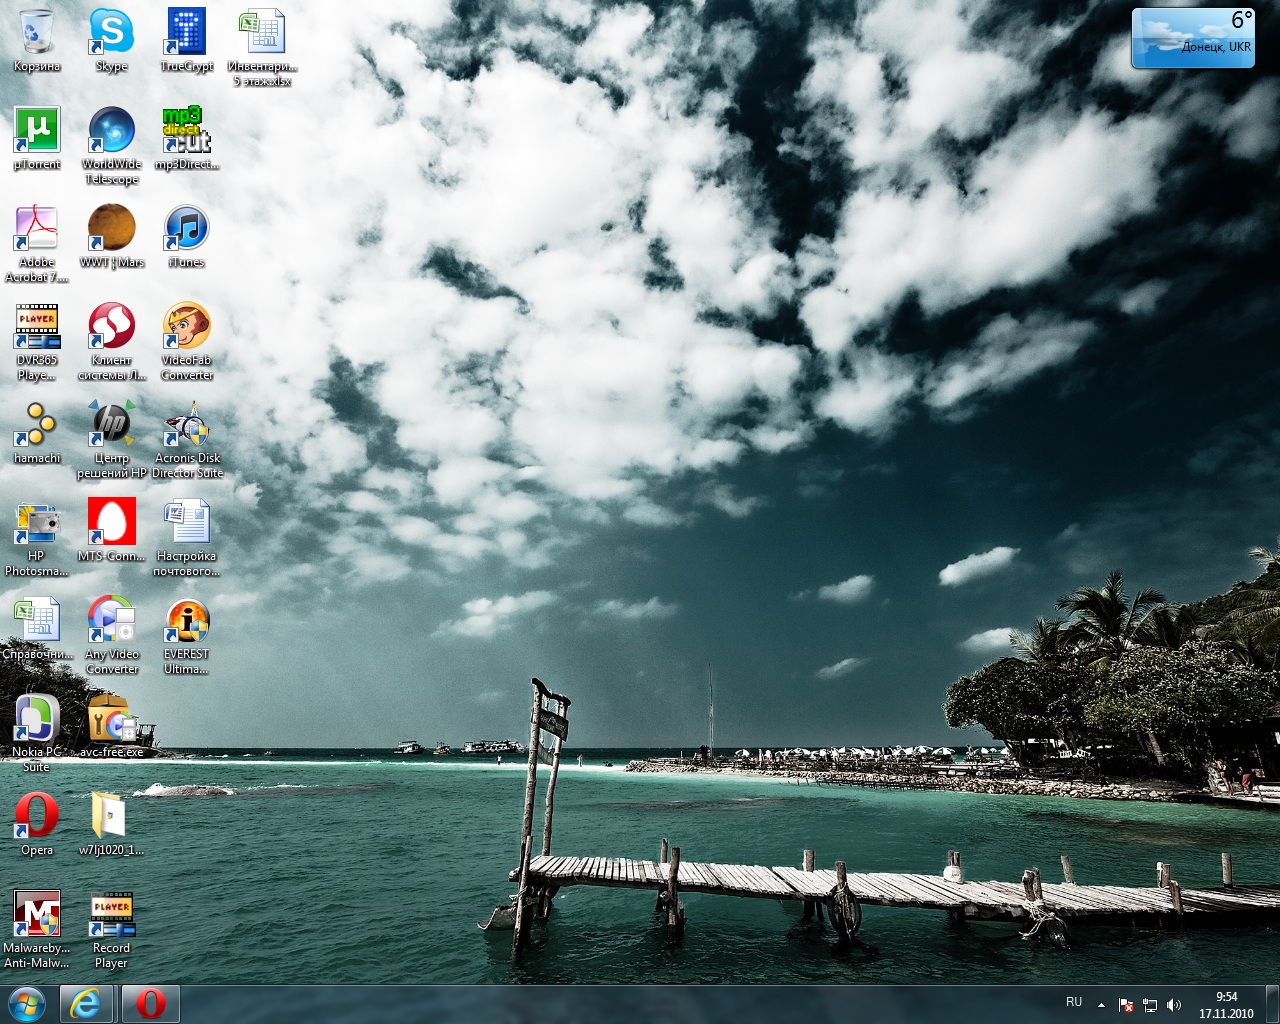Viewport: 1280px width, 1024px height.
Task: Open the HP Photosmart shortcut
Action: click(x=37, y=538)
